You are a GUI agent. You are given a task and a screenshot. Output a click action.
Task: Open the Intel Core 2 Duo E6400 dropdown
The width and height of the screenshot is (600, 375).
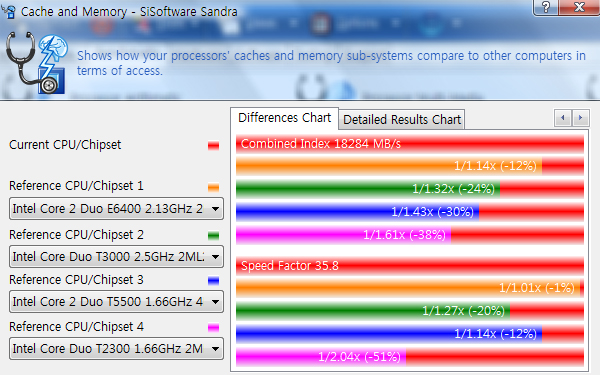point(116,209)
